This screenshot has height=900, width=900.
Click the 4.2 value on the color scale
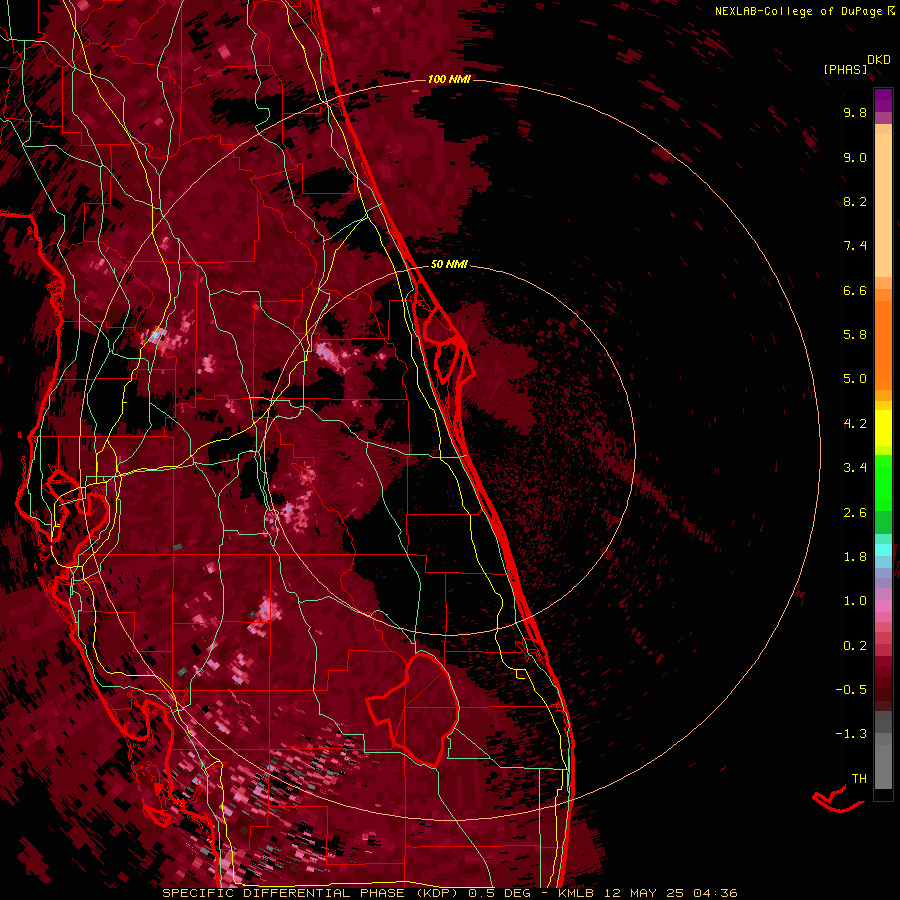click(x=855, y=424)
